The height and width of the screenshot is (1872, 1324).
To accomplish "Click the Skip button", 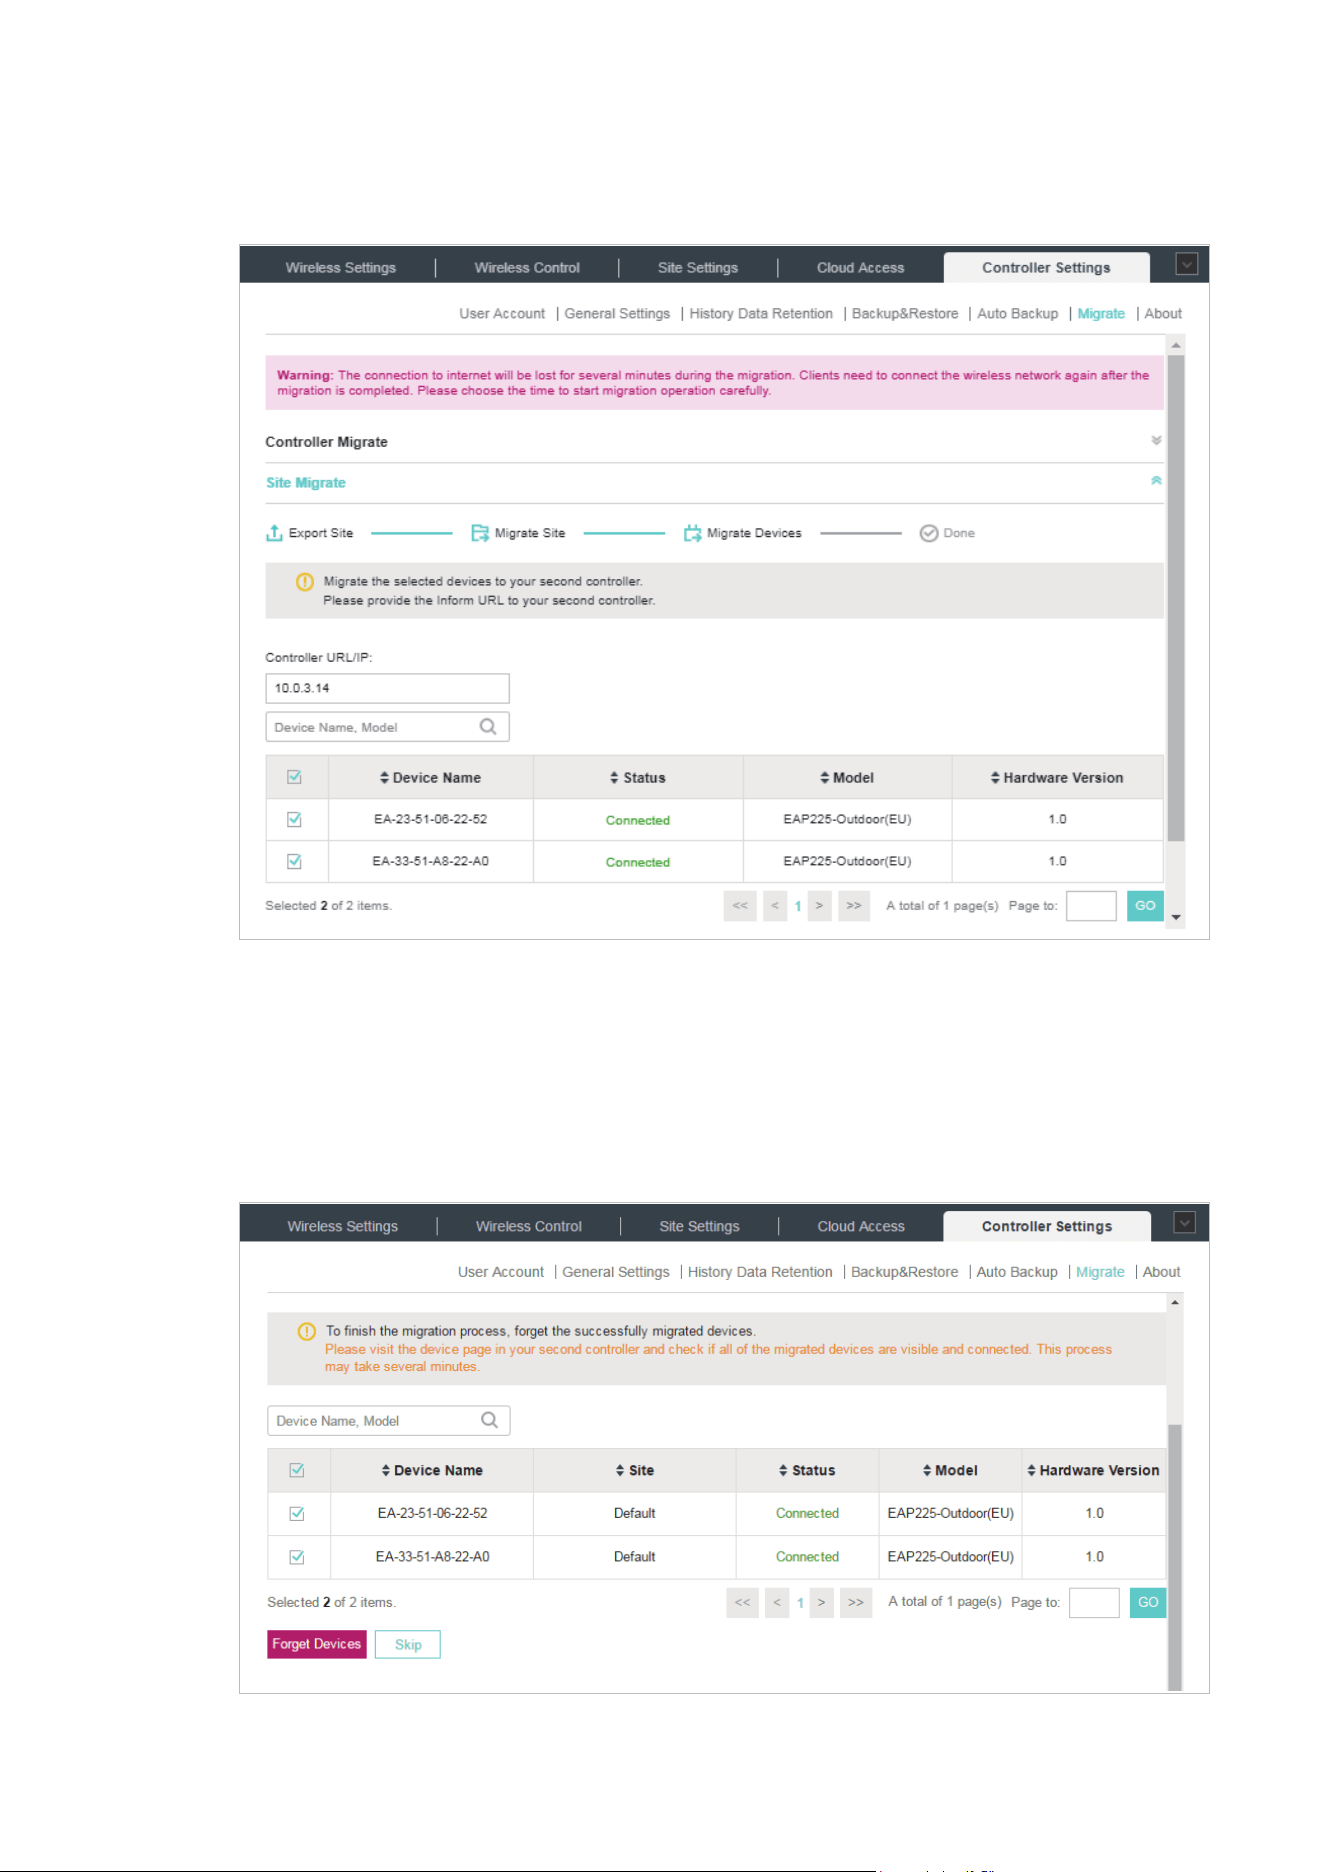I will 408,1644.
